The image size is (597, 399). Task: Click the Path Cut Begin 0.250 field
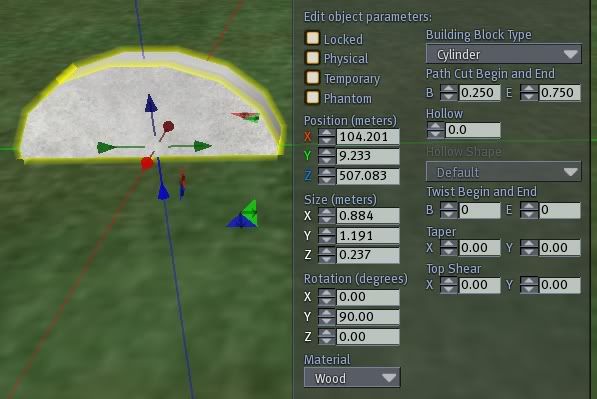click(x=479, y=93)
